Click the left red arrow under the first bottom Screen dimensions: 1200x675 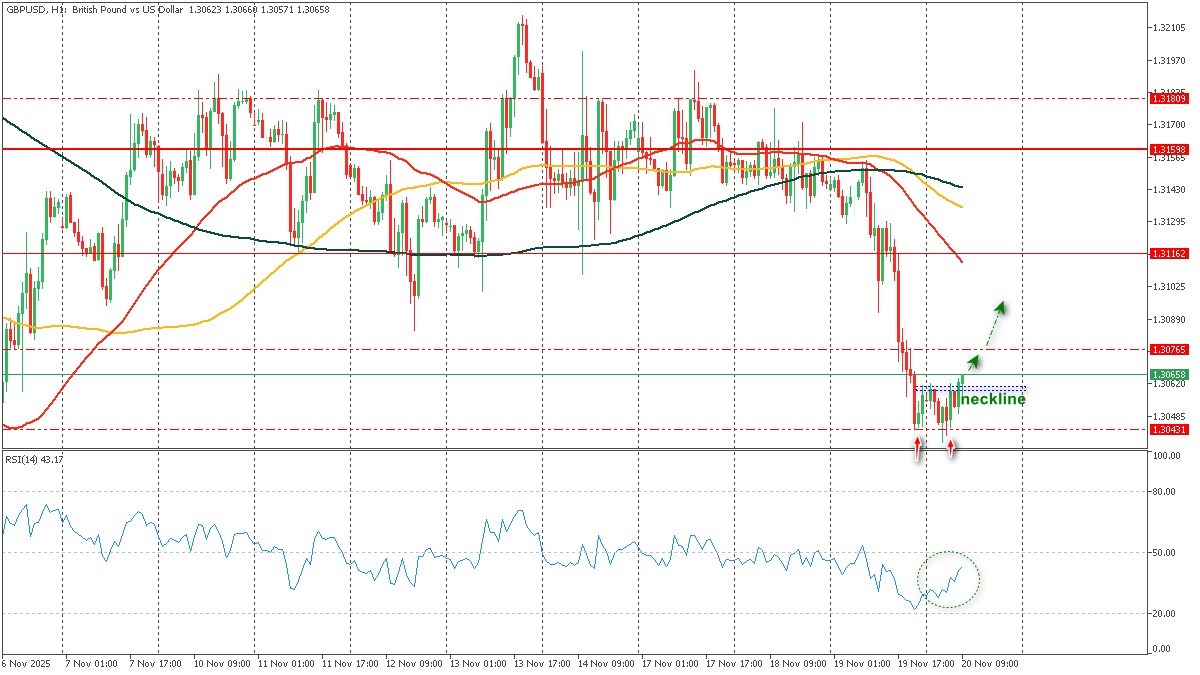pyautogui.click(x=918, y=448)
